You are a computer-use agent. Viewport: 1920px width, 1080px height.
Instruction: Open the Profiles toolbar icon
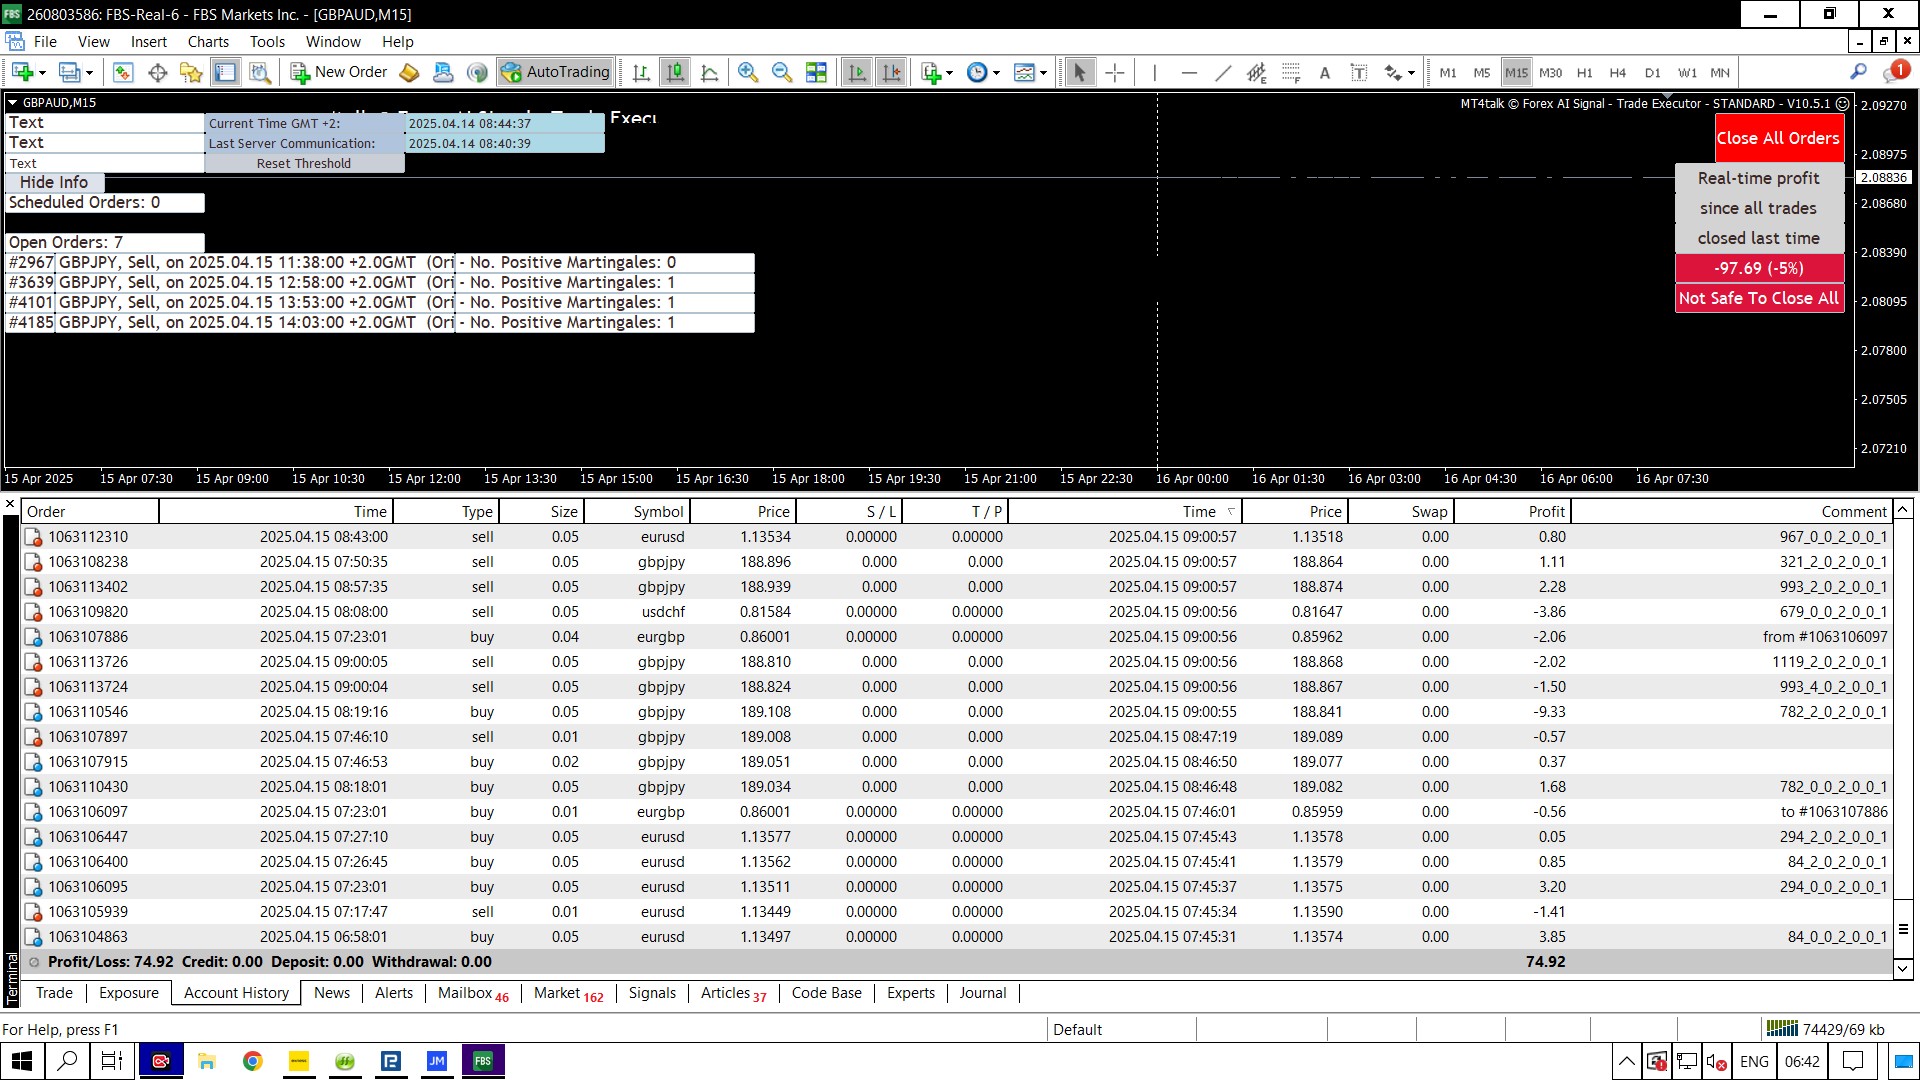69,72
